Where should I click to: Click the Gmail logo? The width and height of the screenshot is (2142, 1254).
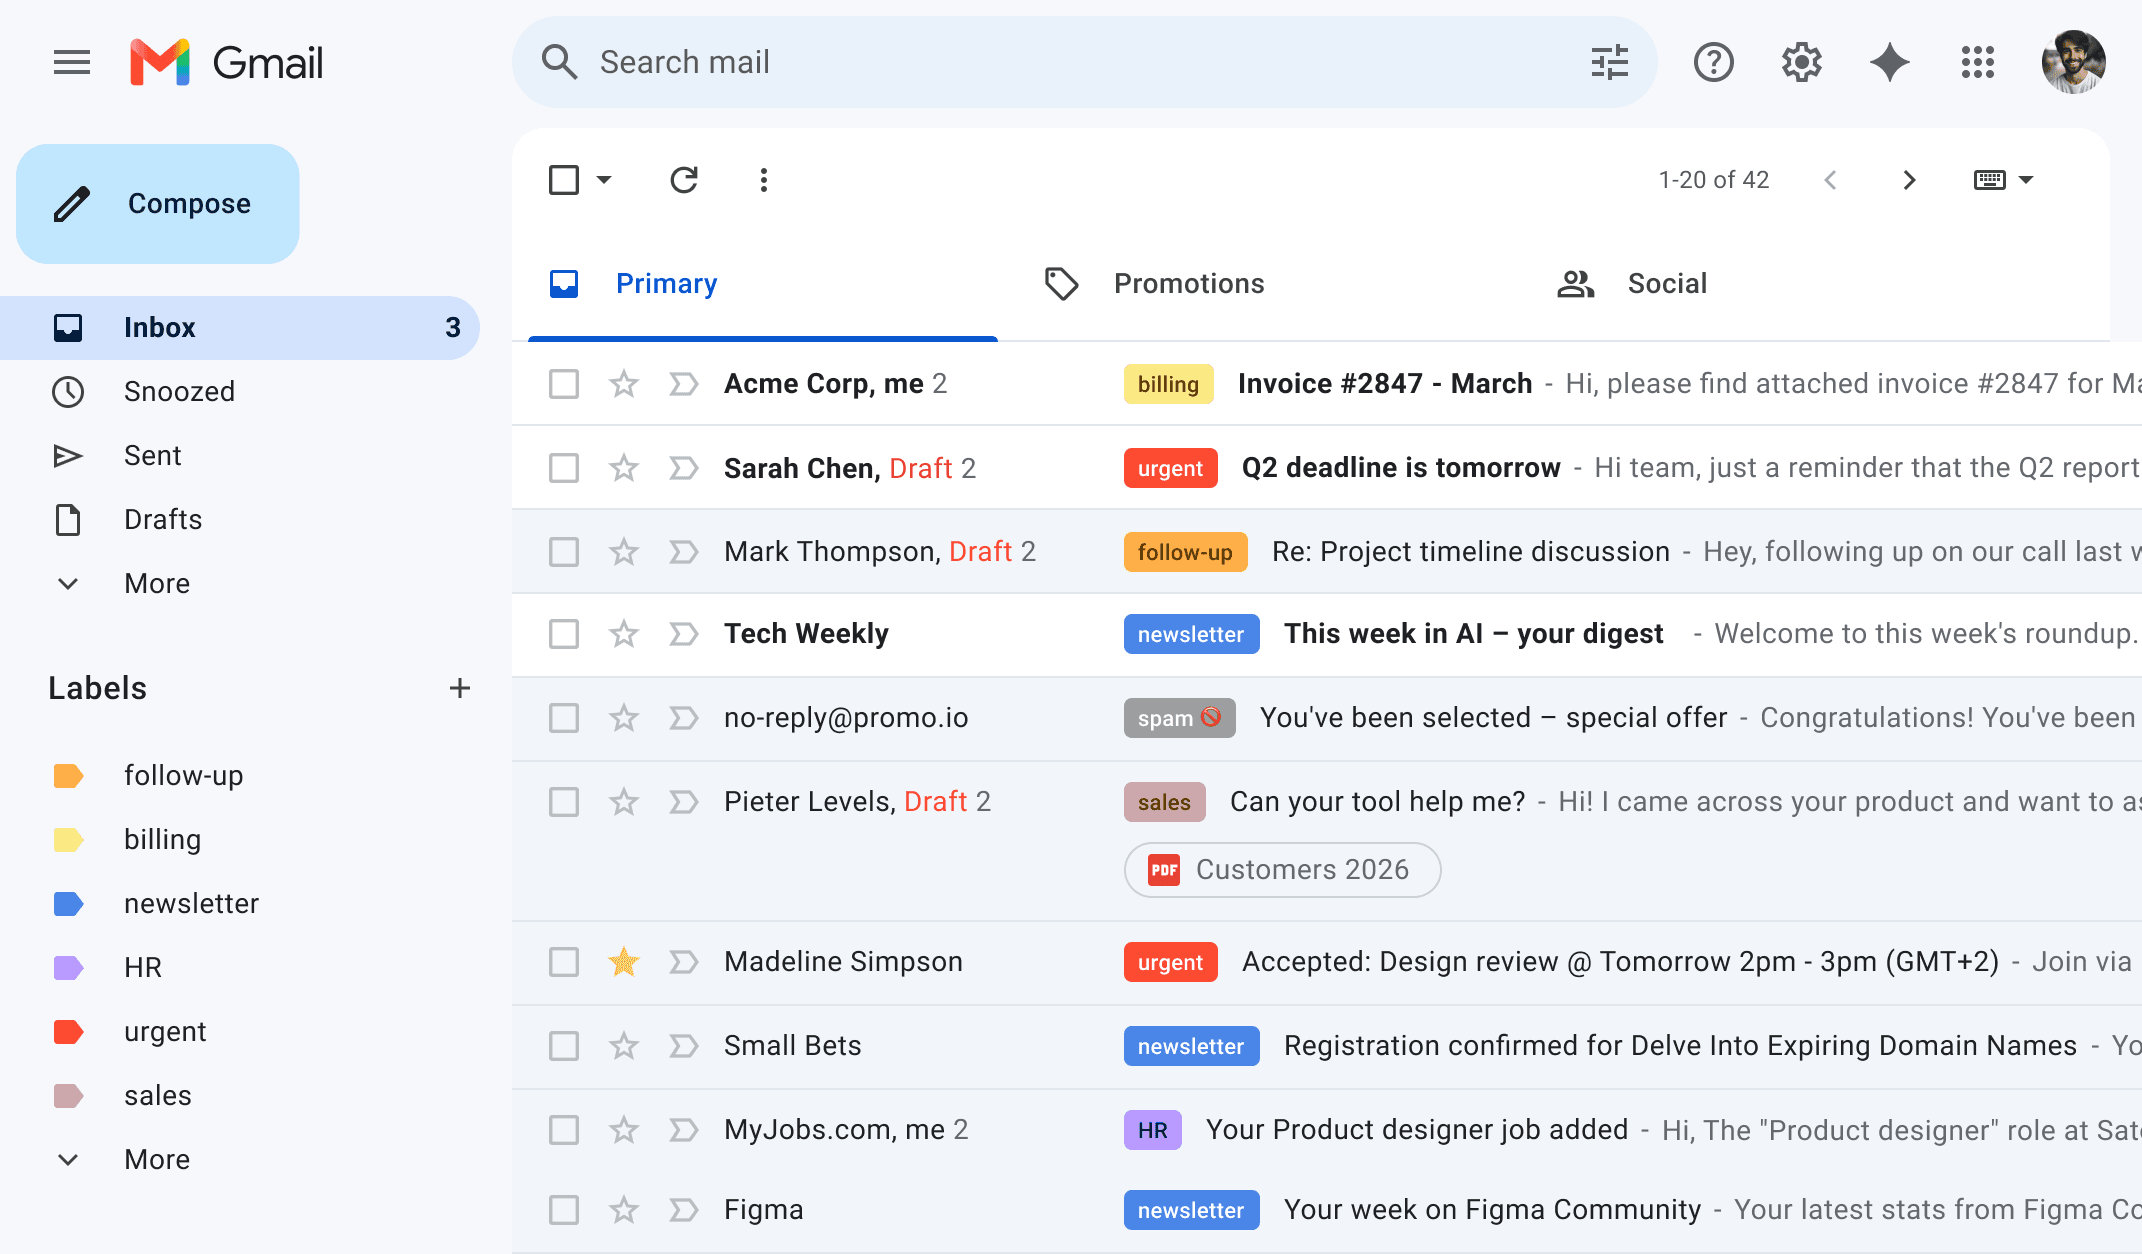(227, 62)
